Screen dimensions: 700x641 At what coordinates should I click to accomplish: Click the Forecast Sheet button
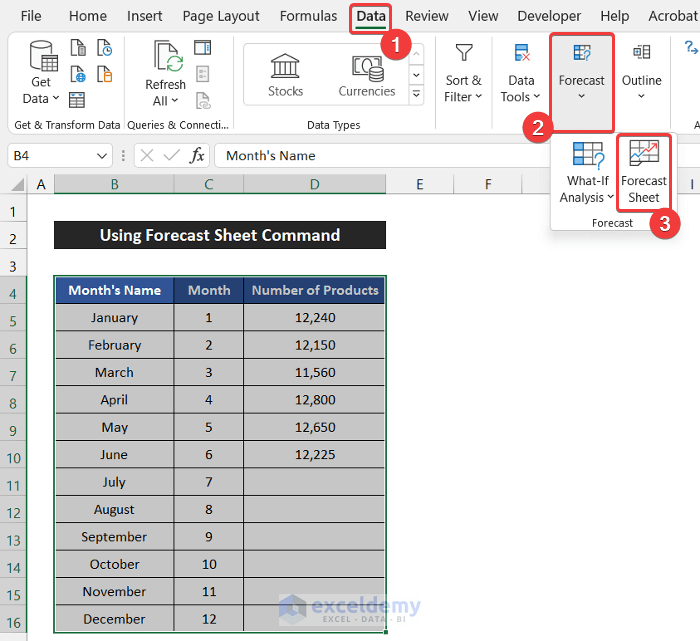[643, 172]
